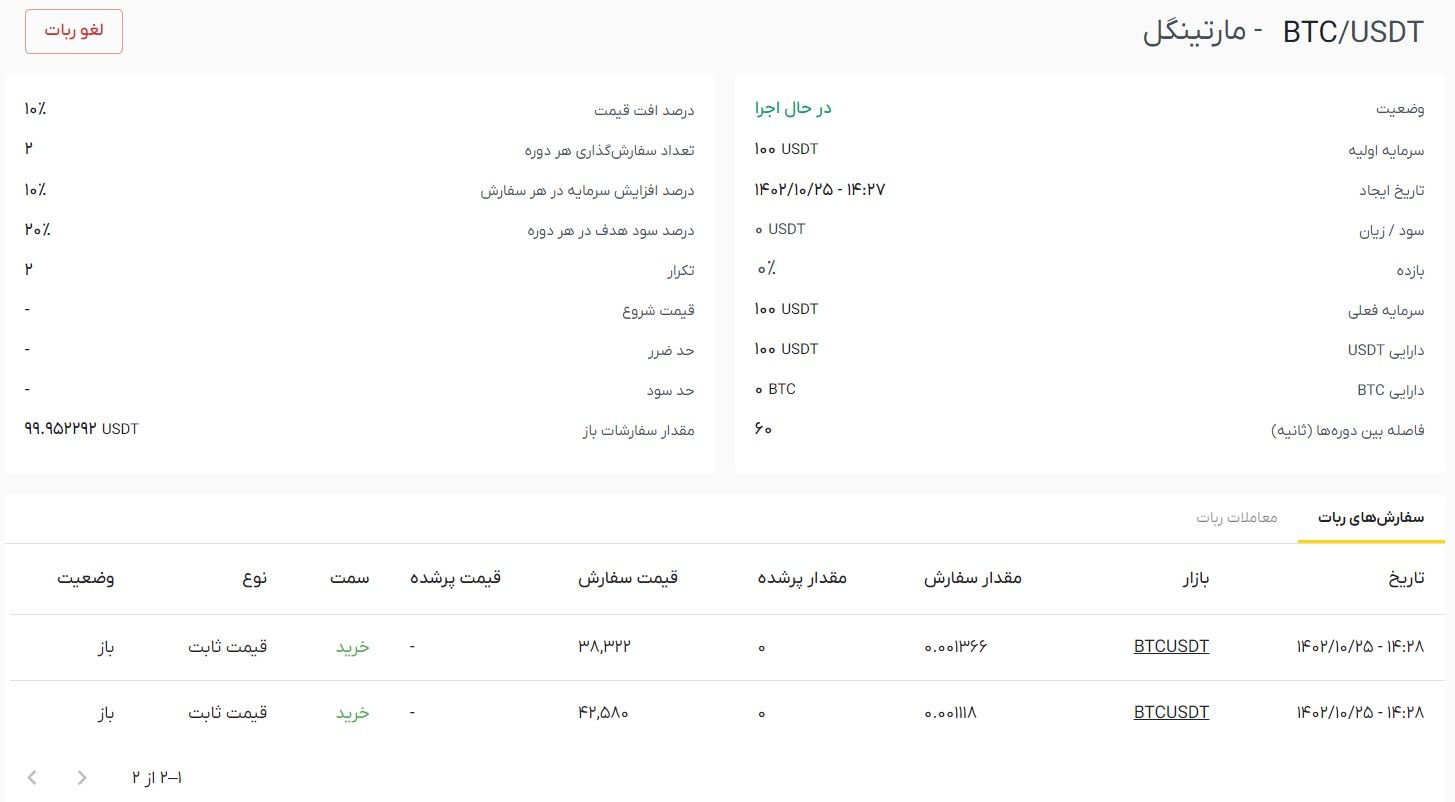Click the در حال اجرا status text
This screenshot has width=1455, height=802.
pos(793,108)
